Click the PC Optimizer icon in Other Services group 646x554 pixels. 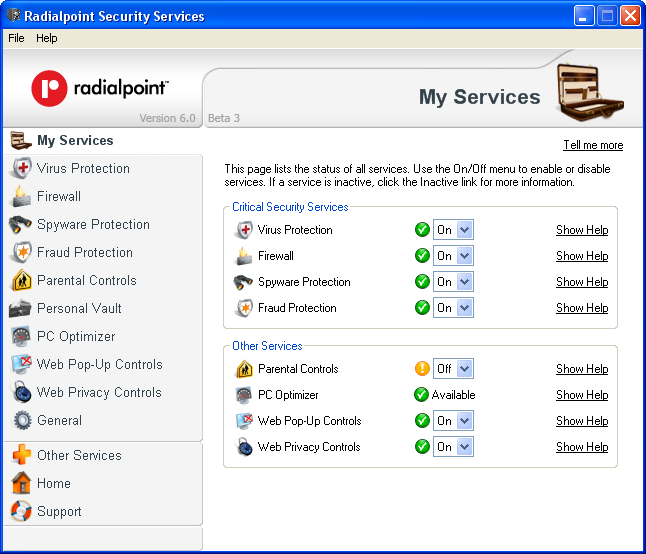click(243, 395)
